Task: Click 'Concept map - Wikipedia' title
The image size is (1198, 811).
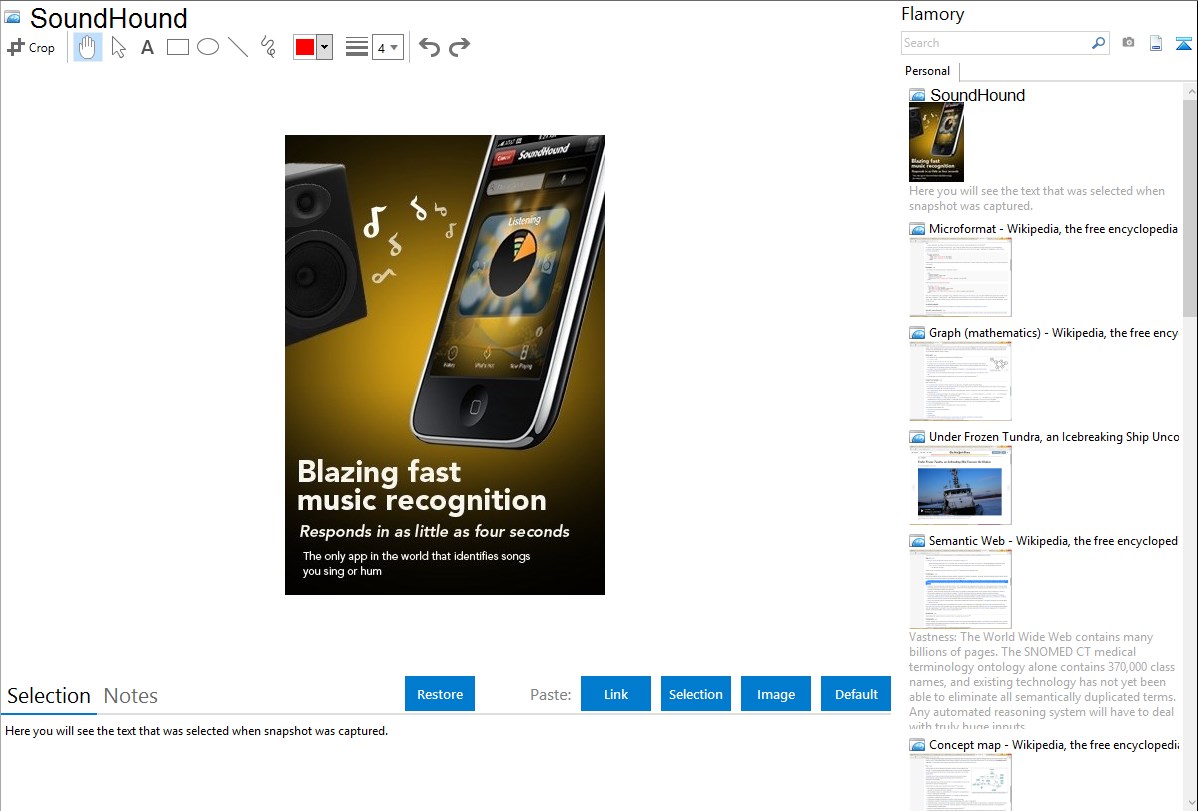Action: point(1054,745)
